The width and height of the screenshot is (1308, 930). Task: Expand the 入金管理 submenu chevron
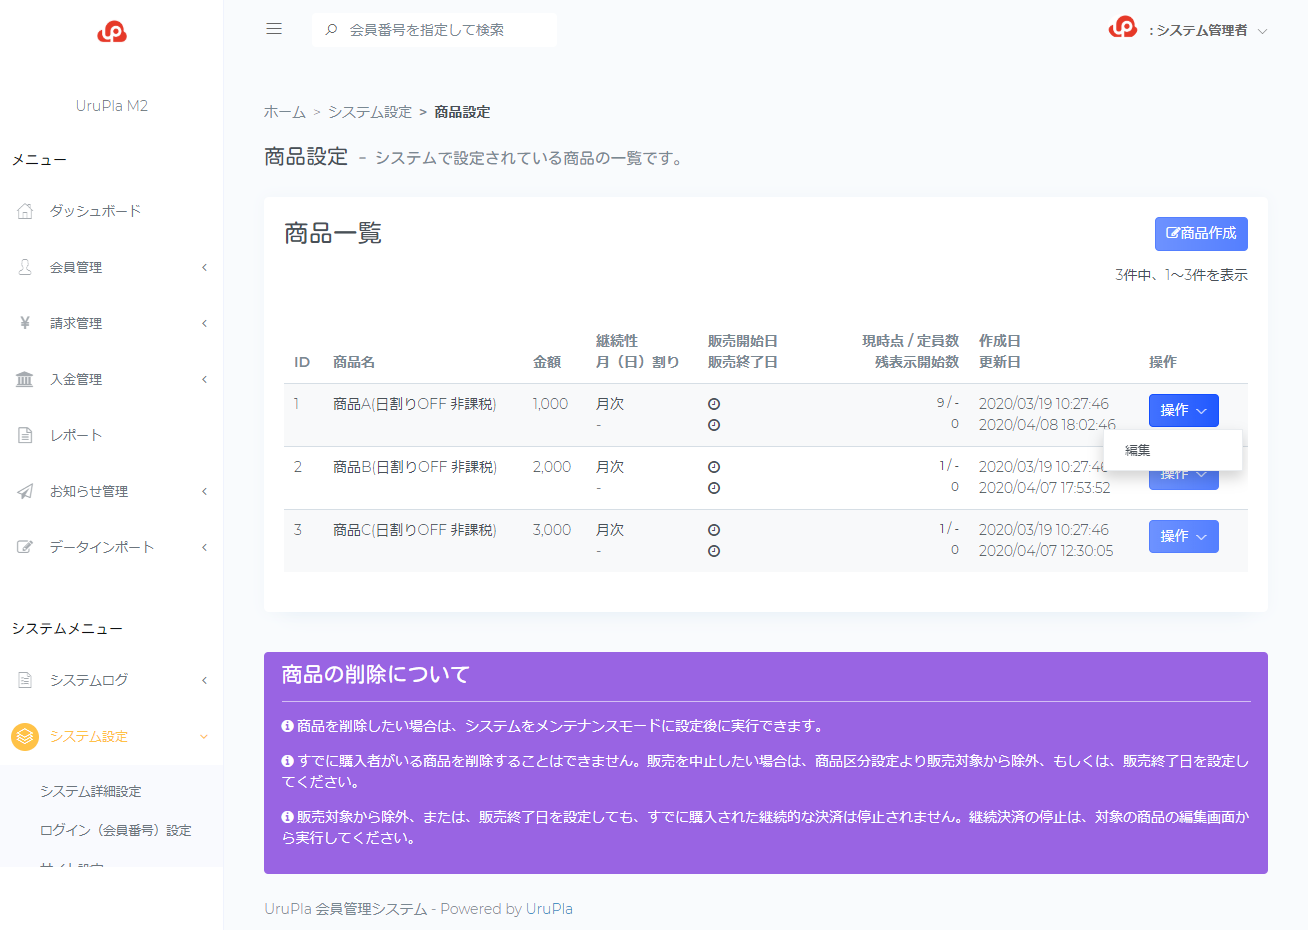(x=204, y=379)
